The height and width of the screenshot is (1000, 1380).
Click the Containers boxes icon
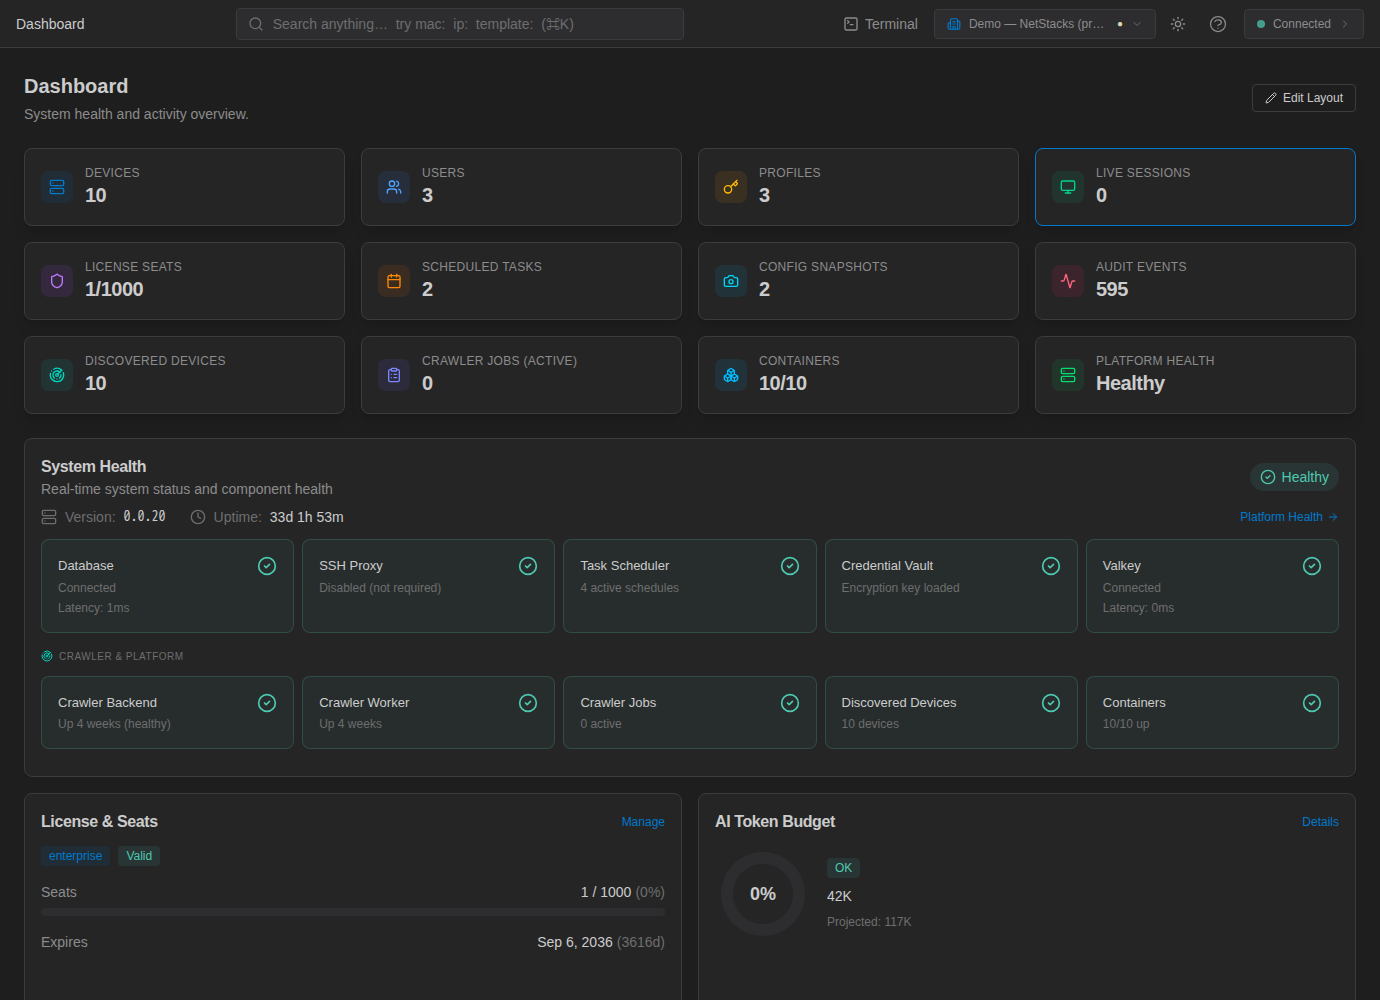[731, 375]
